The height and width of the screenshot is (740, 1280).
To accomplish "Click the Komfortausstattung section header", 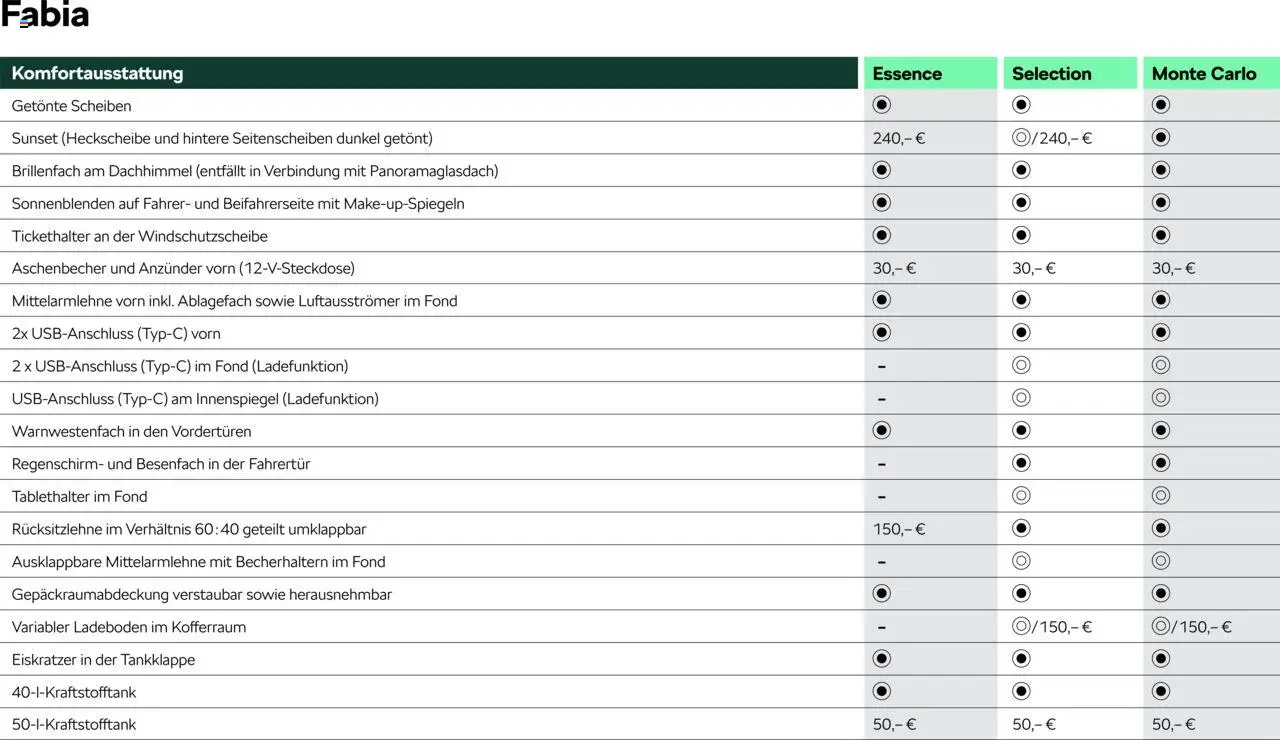I will [97, 73].
